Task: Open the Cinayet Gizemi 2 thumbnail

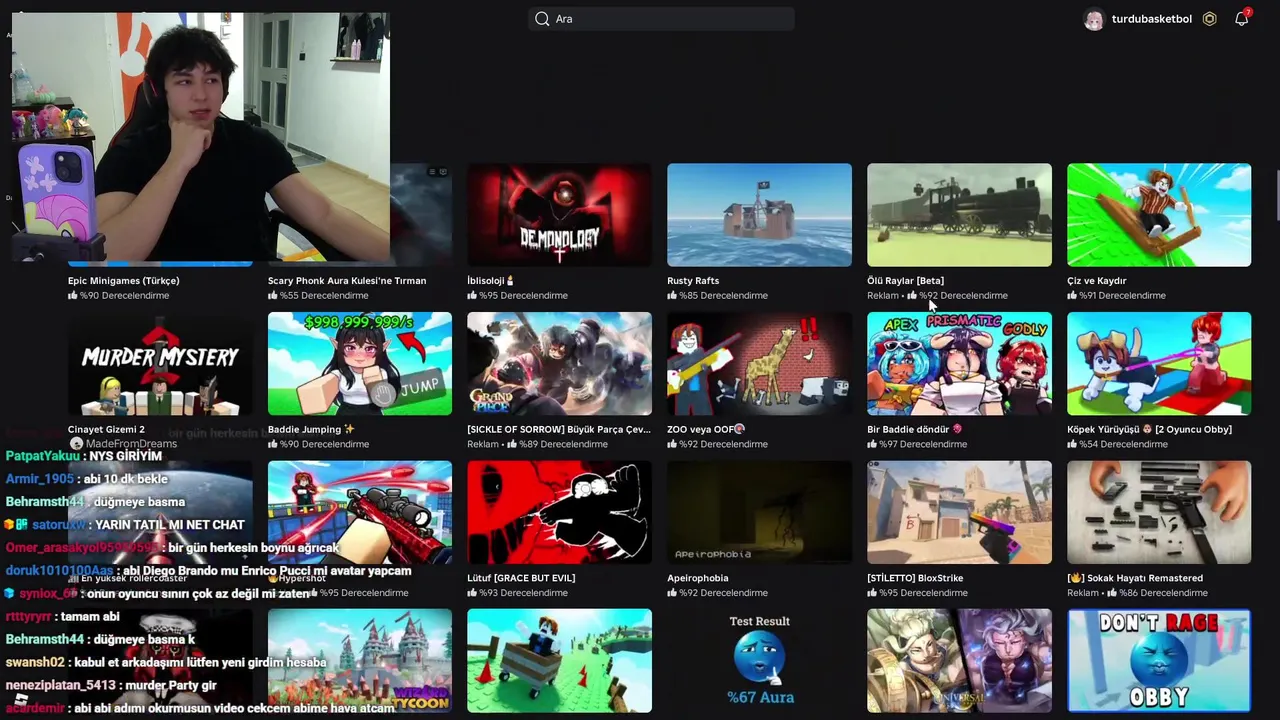Action: click(160, 364)
